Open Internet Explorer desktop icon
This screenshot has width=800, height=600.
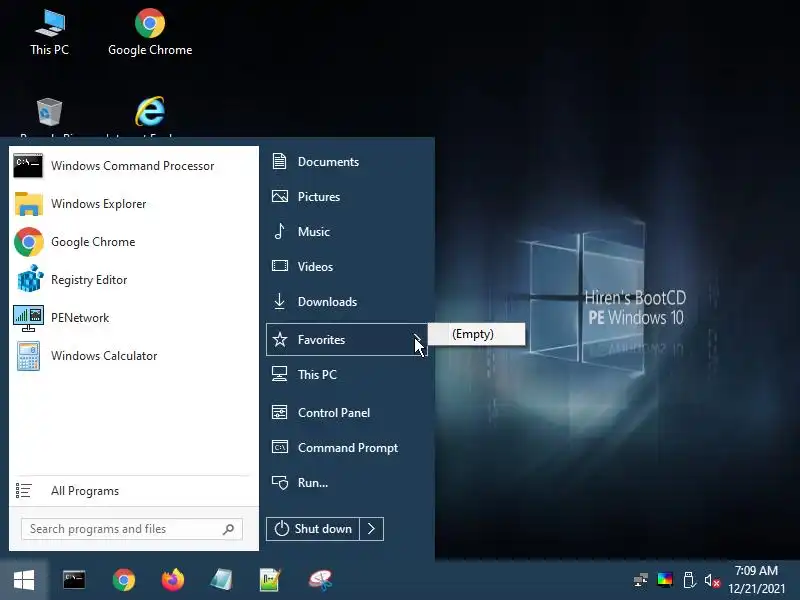point(150,116)
